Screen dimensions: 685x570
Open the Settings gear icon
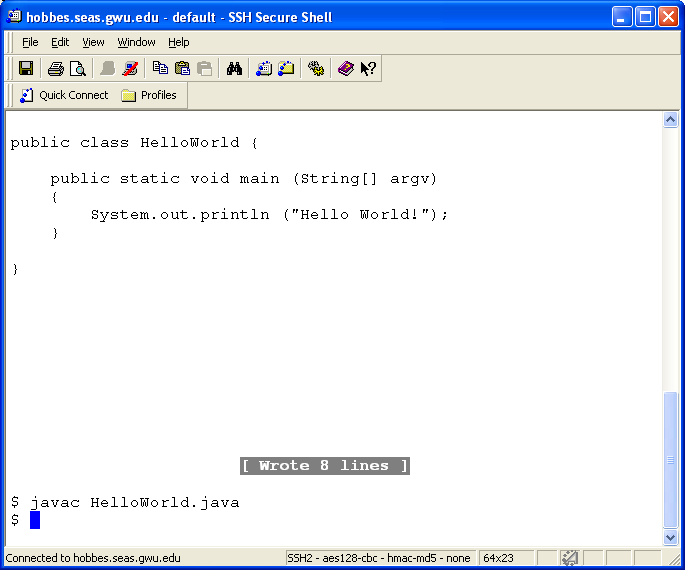[x=316, y=68]
